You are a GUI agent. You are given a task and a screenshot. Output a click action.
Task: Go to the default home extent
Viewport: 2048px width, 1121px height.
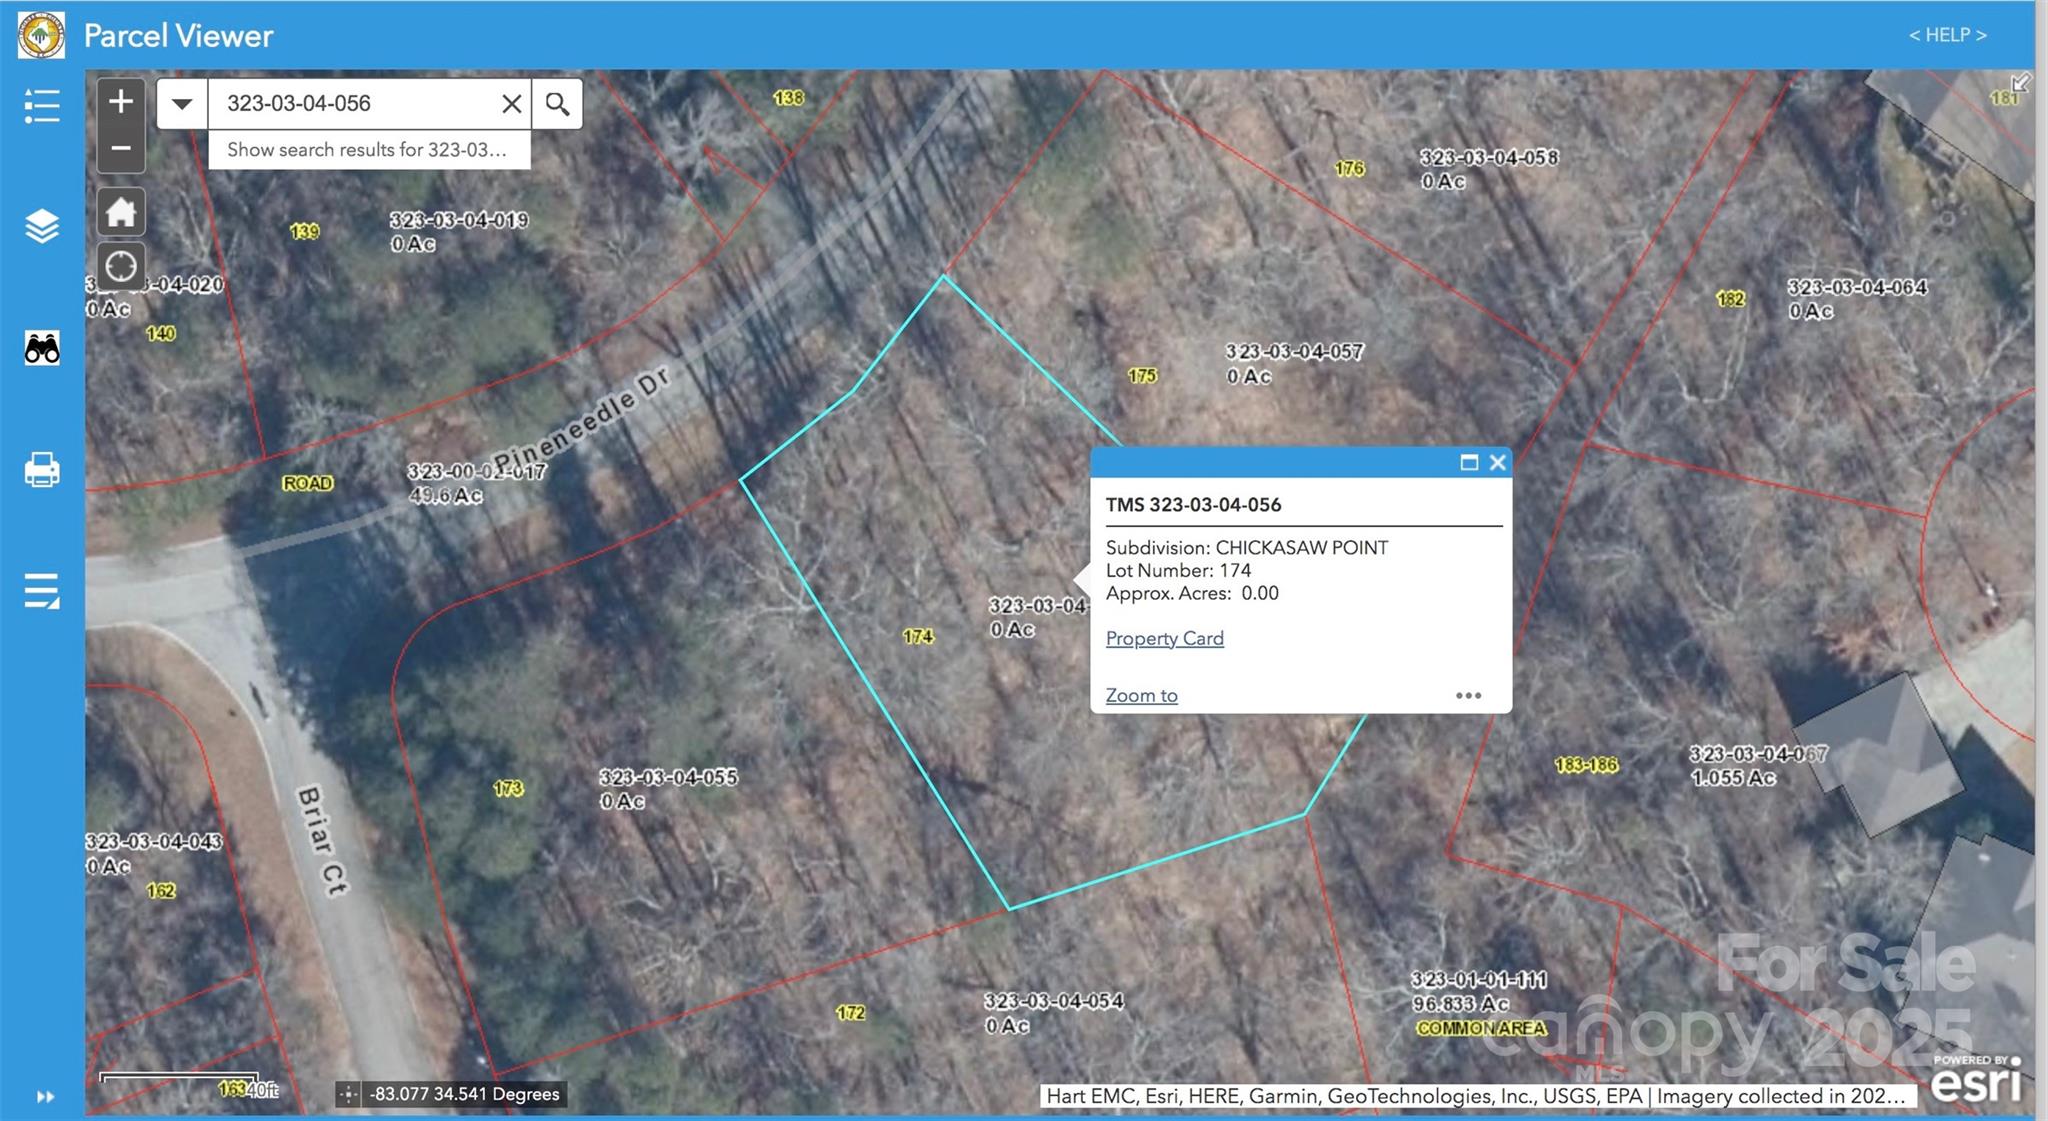(x=121, y=212)
